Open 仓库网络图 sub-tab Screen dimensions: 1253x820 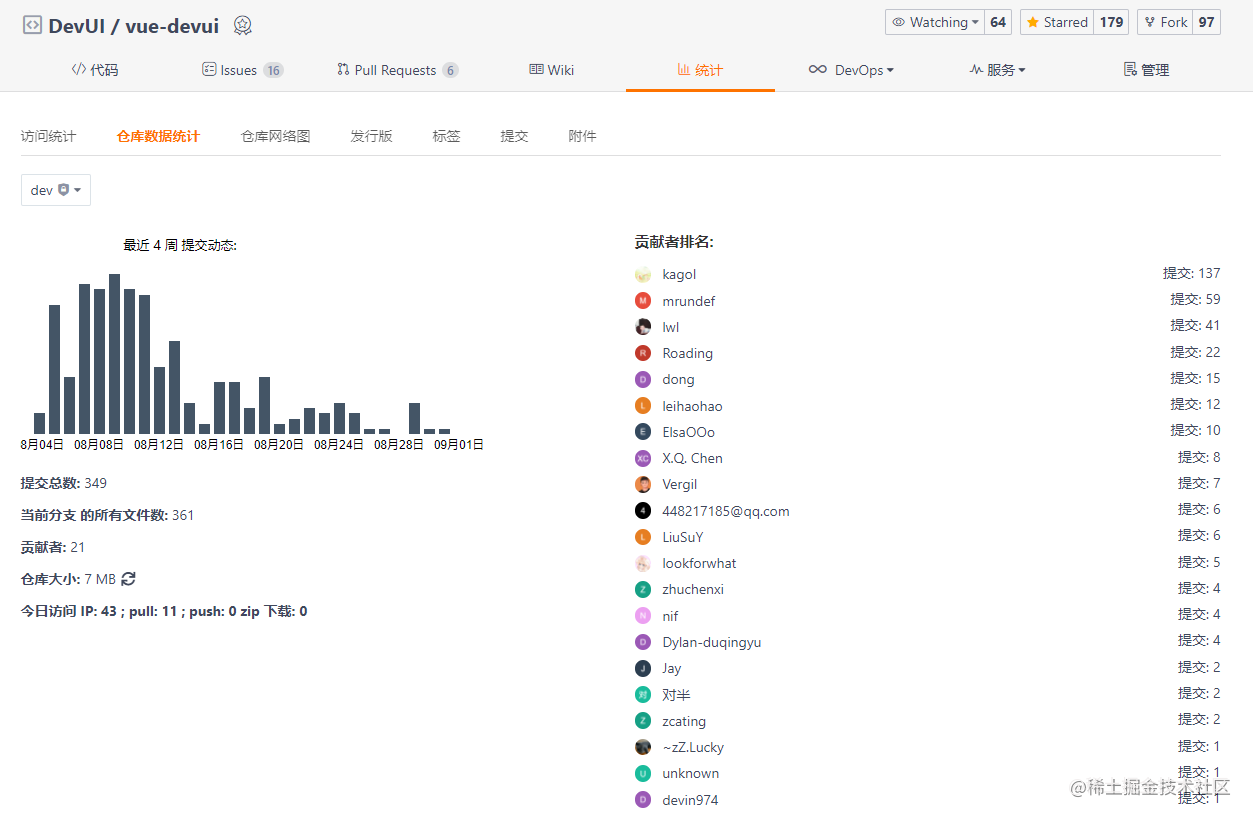(x=275, y=136)
